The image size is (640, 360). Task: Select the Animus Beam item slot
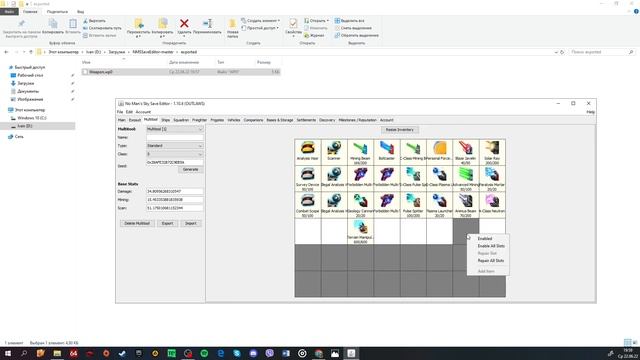[465, 205]
